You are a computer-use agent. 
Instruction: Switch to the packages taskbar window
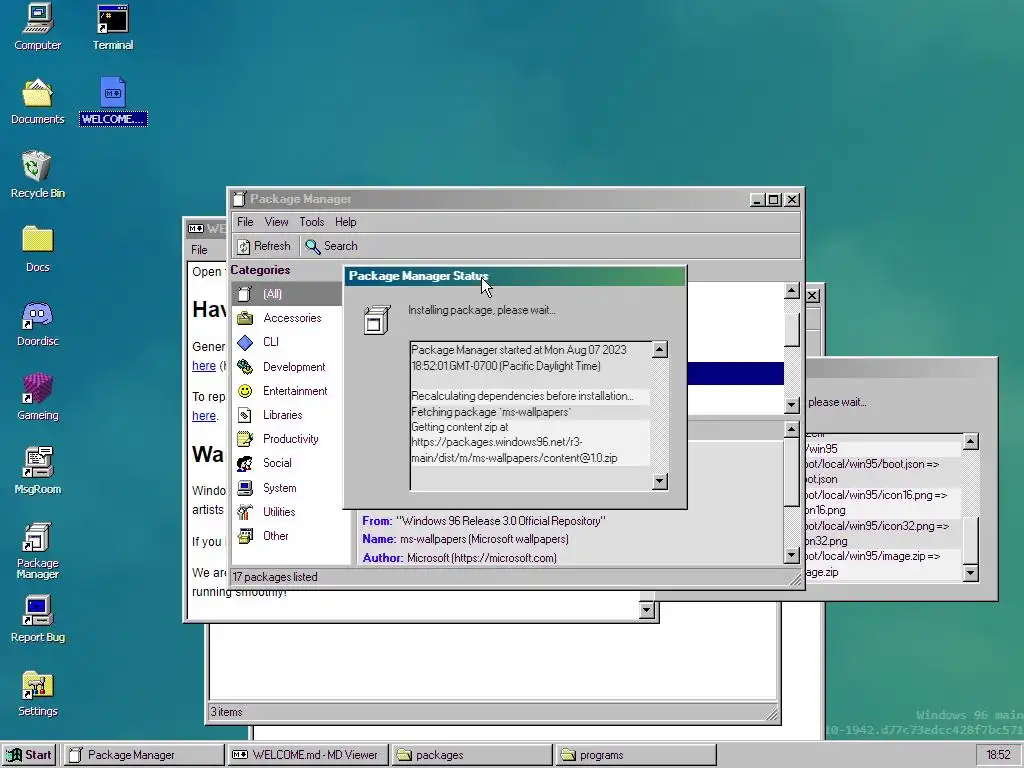(x=472, y=755)
